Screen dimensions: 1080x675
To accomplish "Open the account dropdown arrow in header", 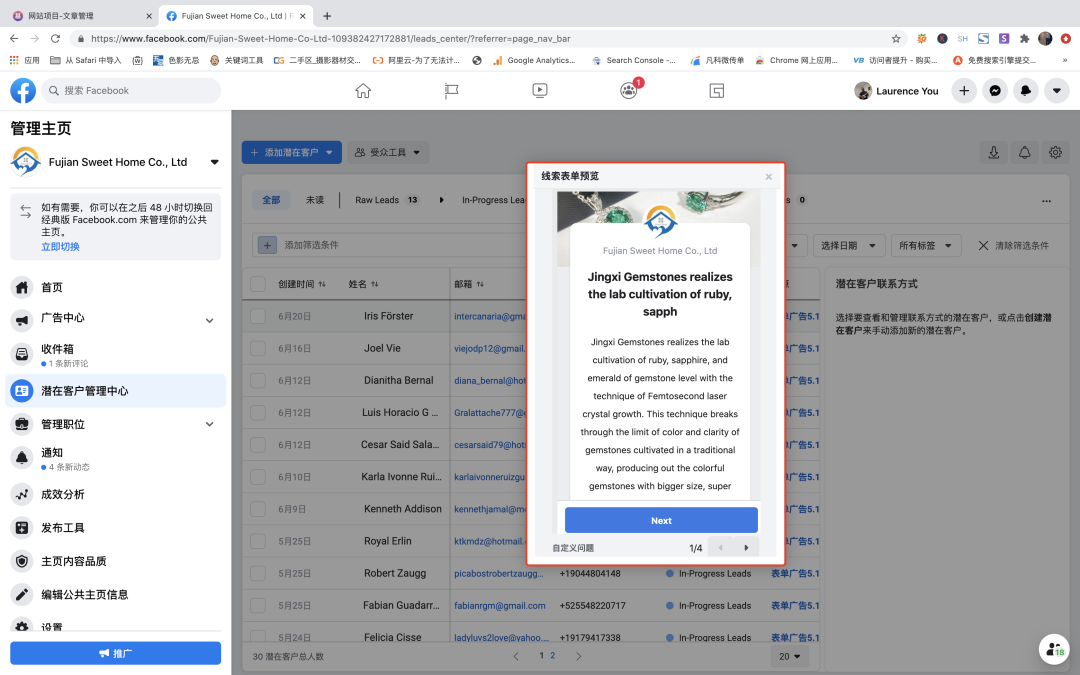I will (x=1057, y=90).
